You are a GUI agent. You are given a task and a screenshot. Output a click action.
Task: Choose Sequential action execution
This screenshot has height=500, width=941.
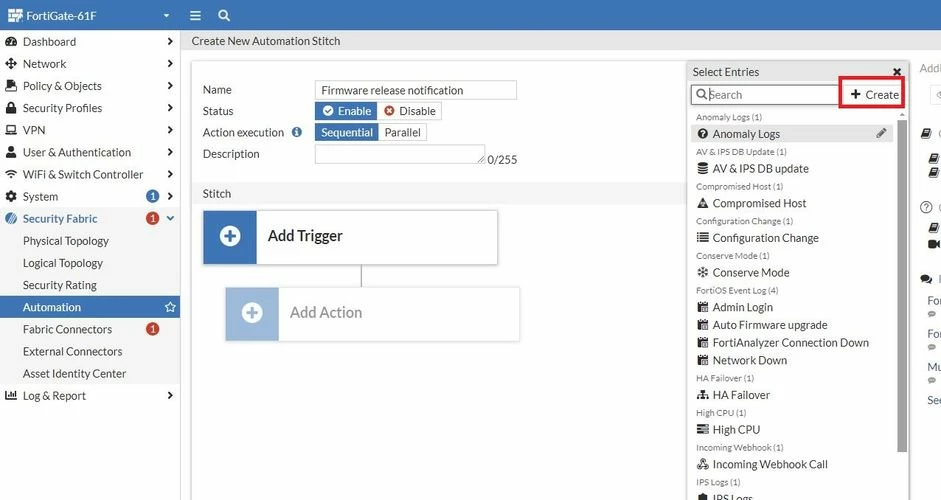click(346, 133)
